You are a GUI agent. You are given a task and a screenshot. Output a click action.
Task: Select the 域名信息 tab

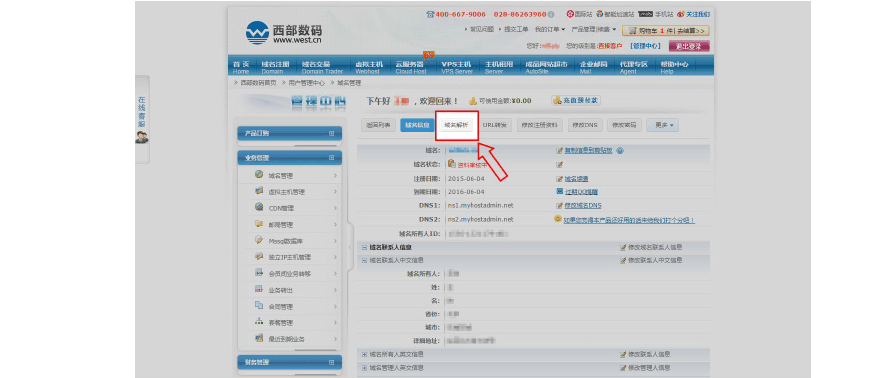416,125
